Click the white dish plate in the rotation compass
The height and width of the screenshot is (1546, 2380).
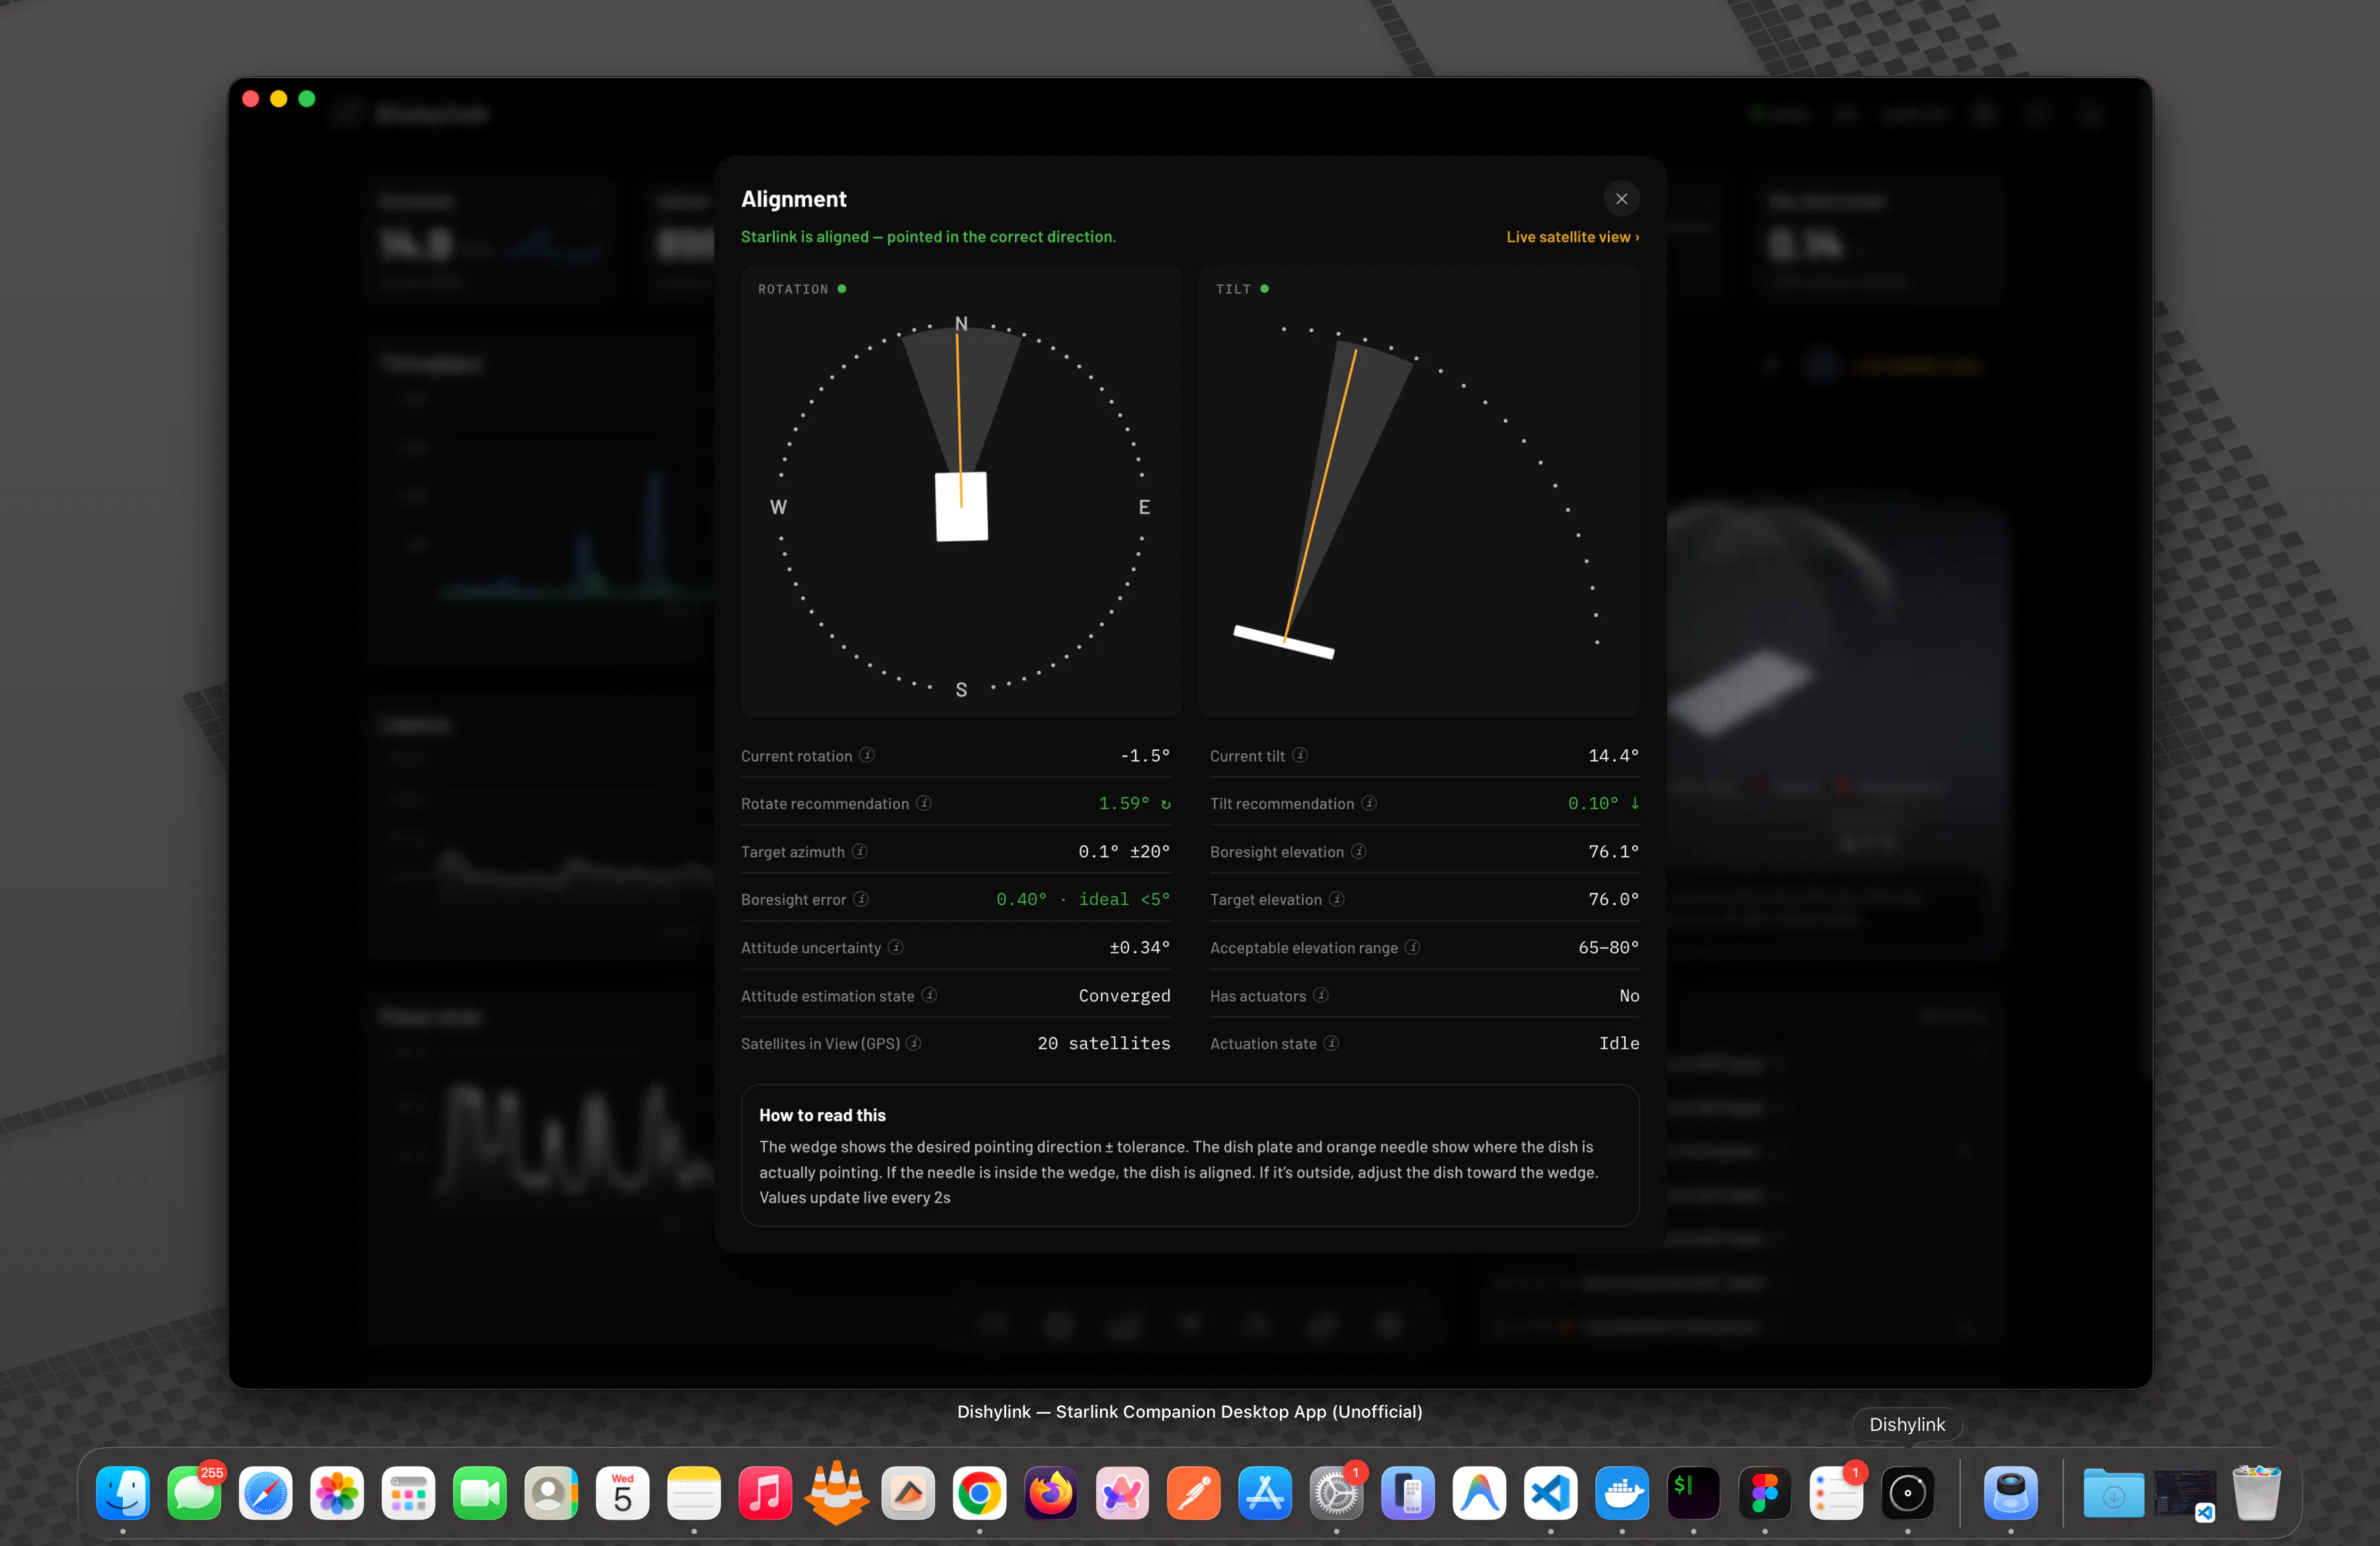pos(961,507)
